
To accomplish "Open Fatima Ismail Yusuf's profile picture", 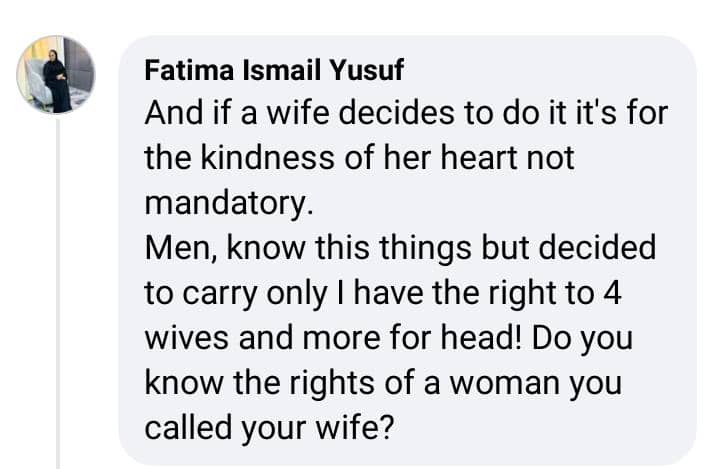I will tap(56, 74).
